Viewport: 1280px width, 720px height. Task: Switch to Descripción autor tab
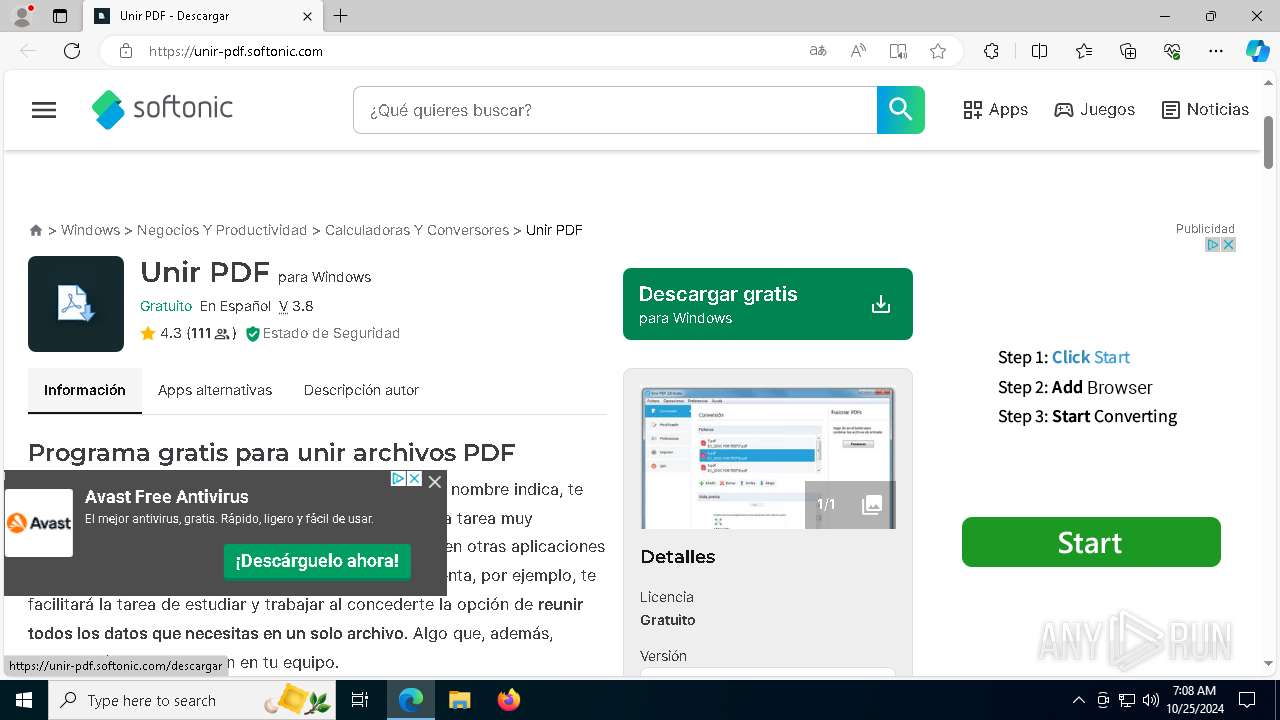tap(361, 390)
